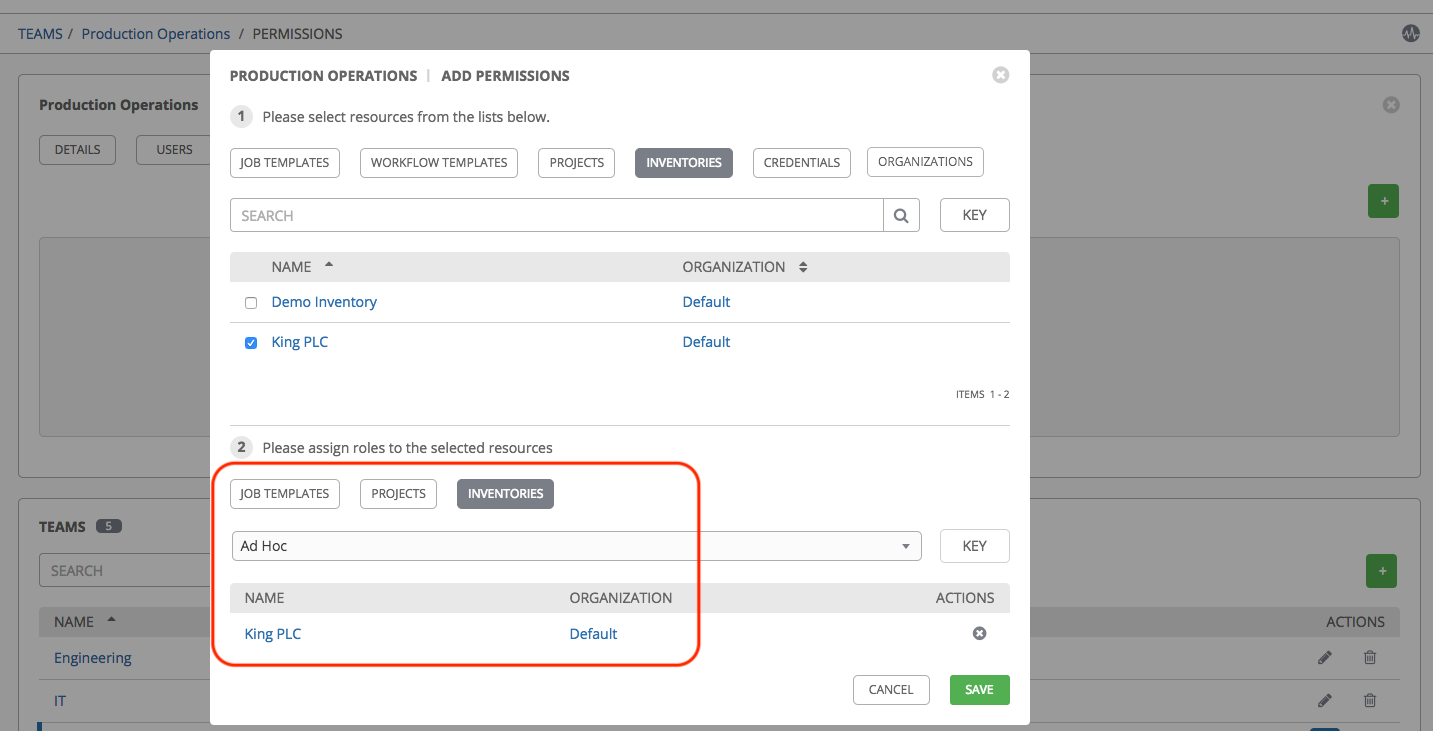Viewport: 1433px width, 731px height.
Task: Cancel adding permissions
Action: click(890, 690)
